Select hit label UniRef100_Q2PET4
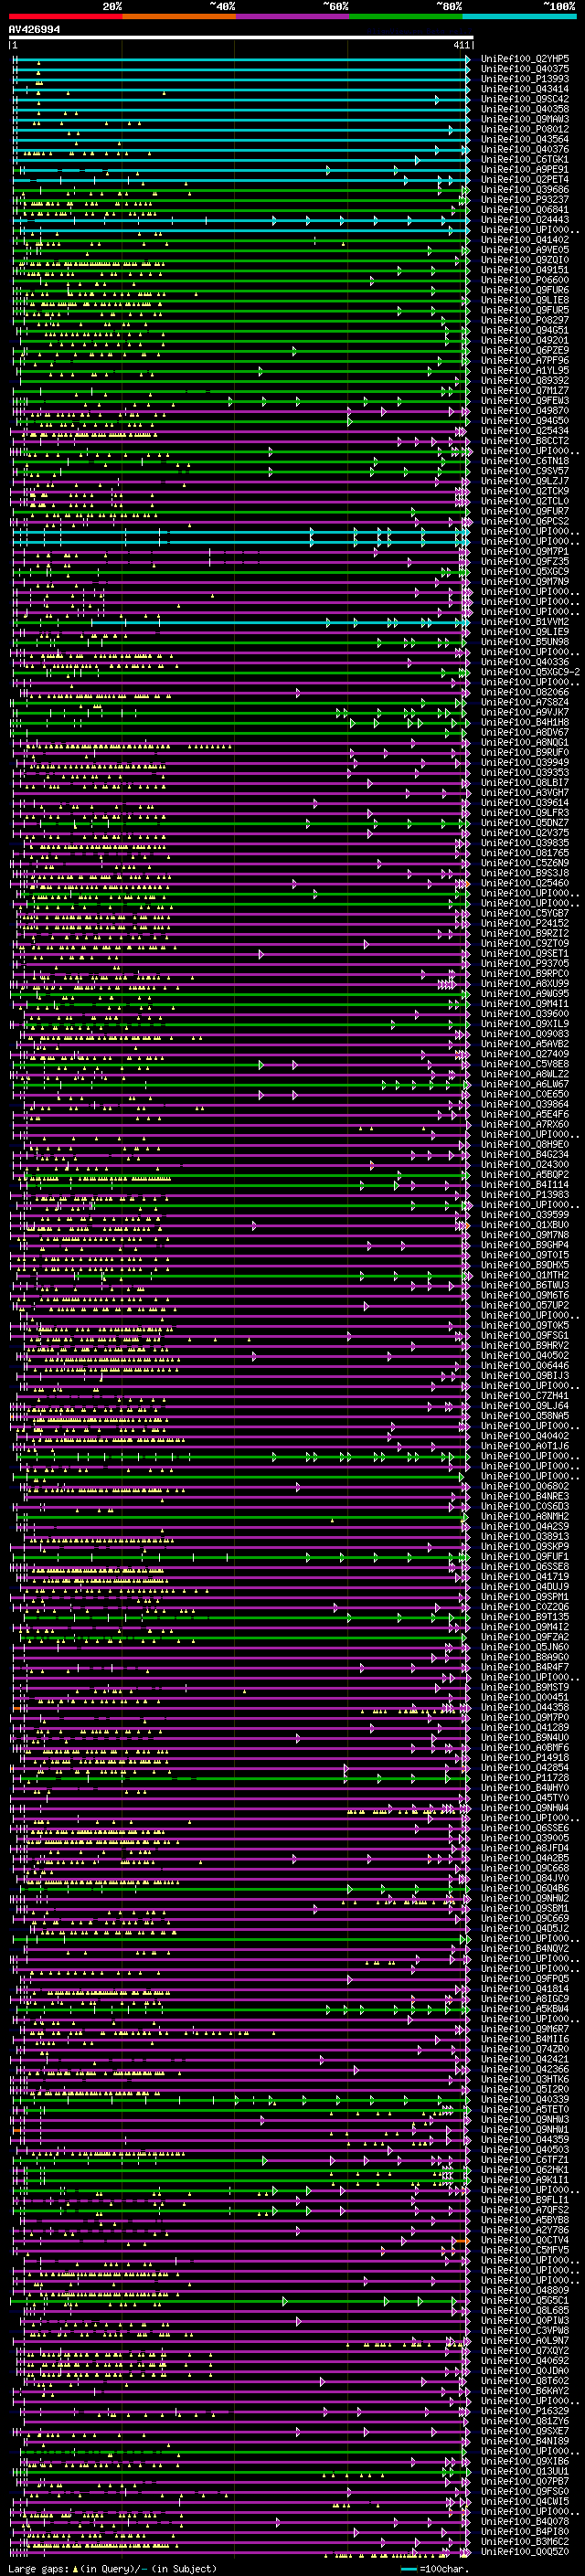 point(525,179)
